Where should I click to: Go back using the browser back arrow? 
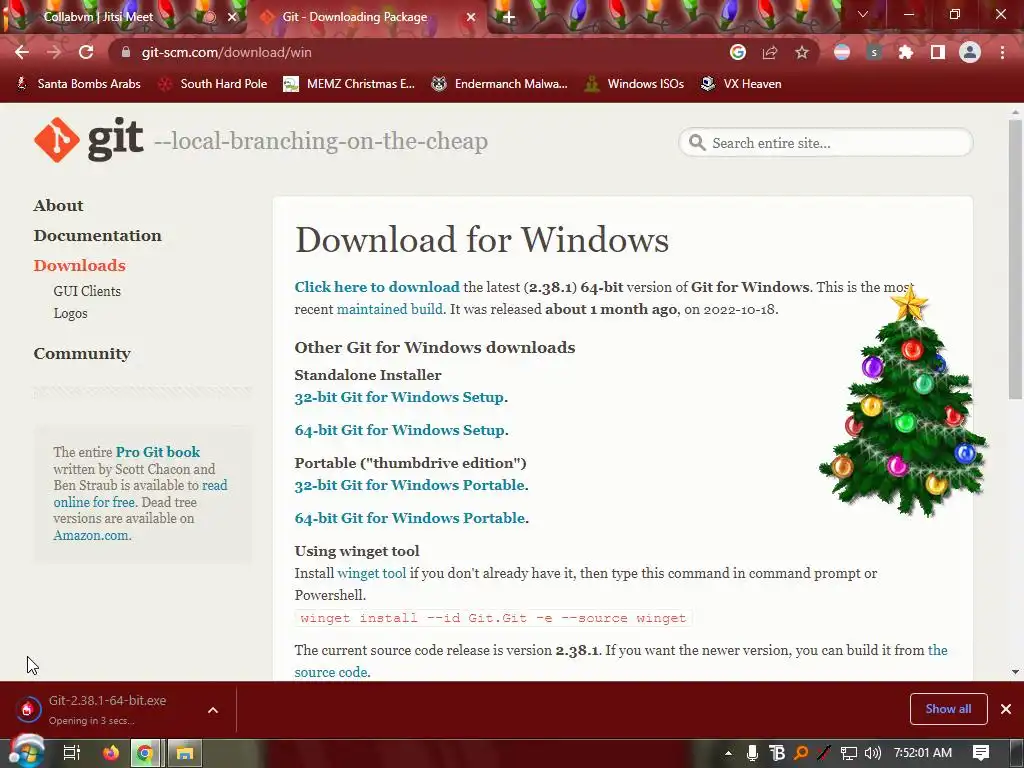[22, 52]
